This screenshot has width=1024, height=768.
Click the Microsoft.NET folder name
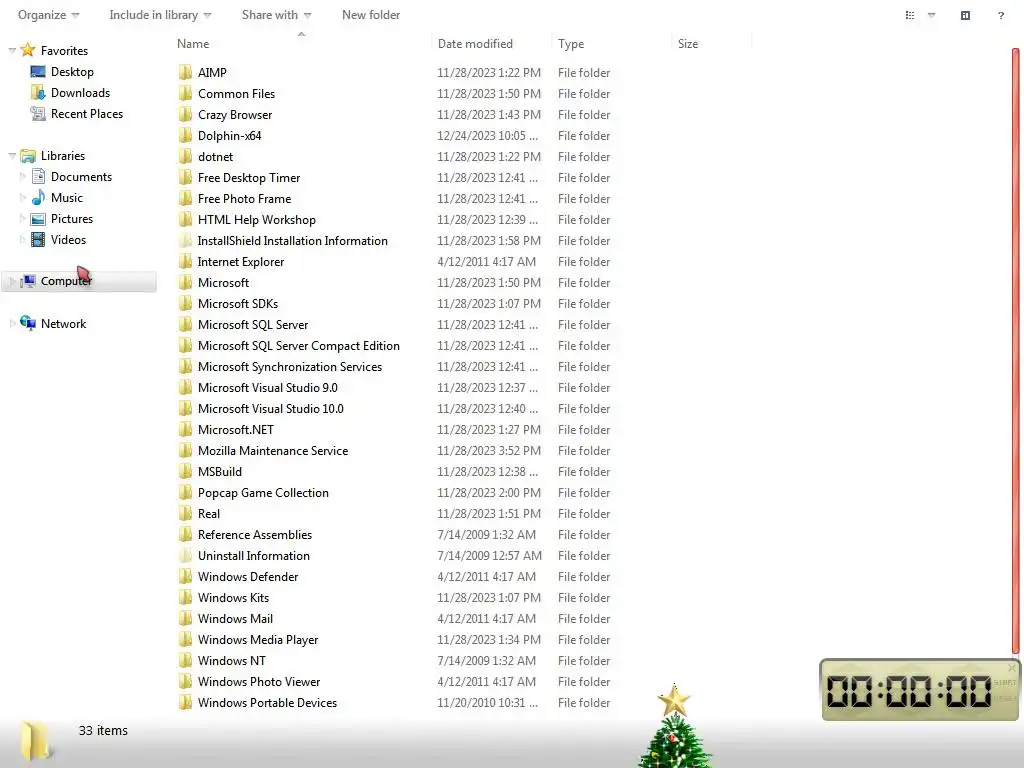click(x=235, y=429)
